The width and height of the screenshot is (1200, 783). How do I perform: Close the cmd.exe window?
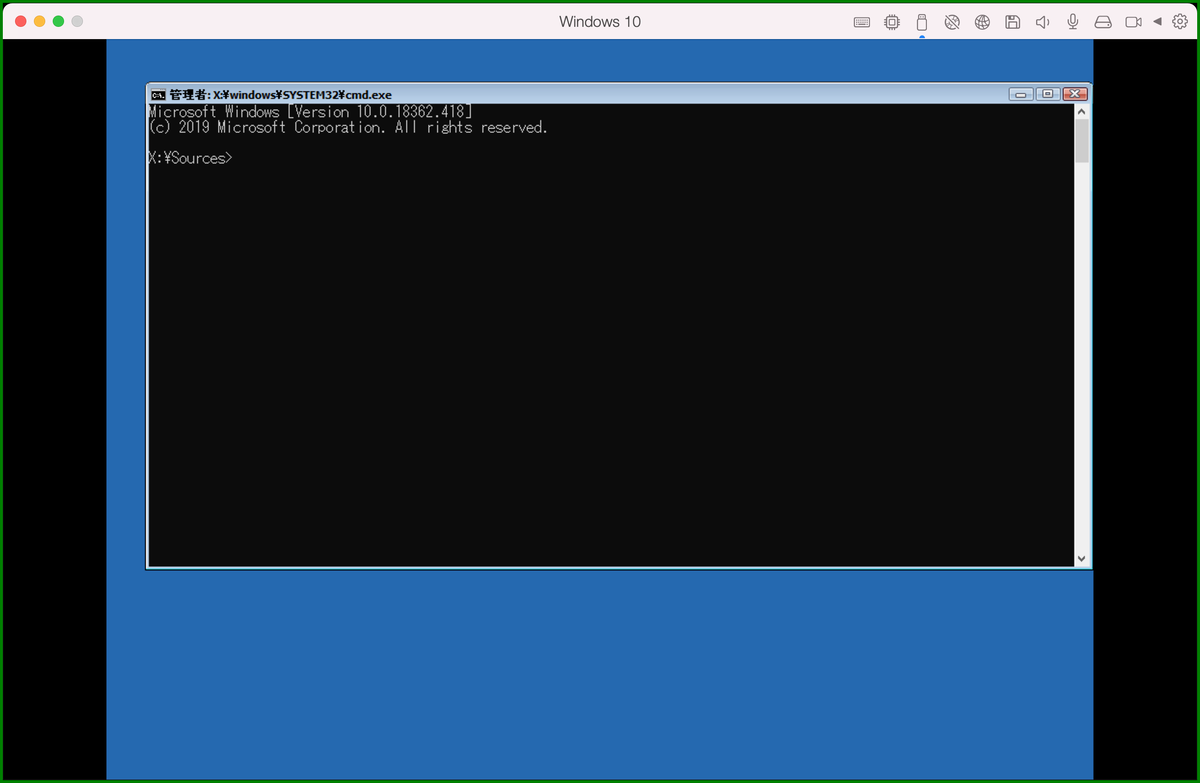click(x=1075, y=94)
